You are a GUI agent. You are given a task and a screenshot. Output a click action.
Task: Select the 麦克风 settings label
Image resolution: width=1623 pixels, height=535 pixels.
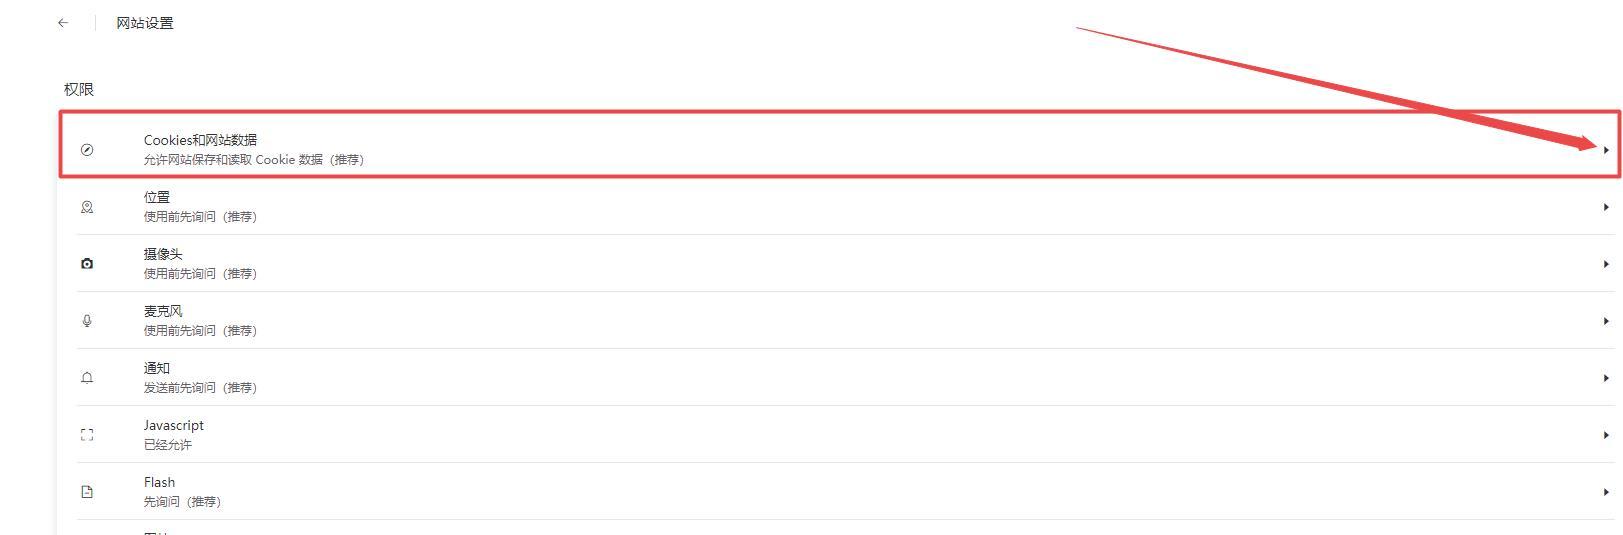(x=163, y=312)
